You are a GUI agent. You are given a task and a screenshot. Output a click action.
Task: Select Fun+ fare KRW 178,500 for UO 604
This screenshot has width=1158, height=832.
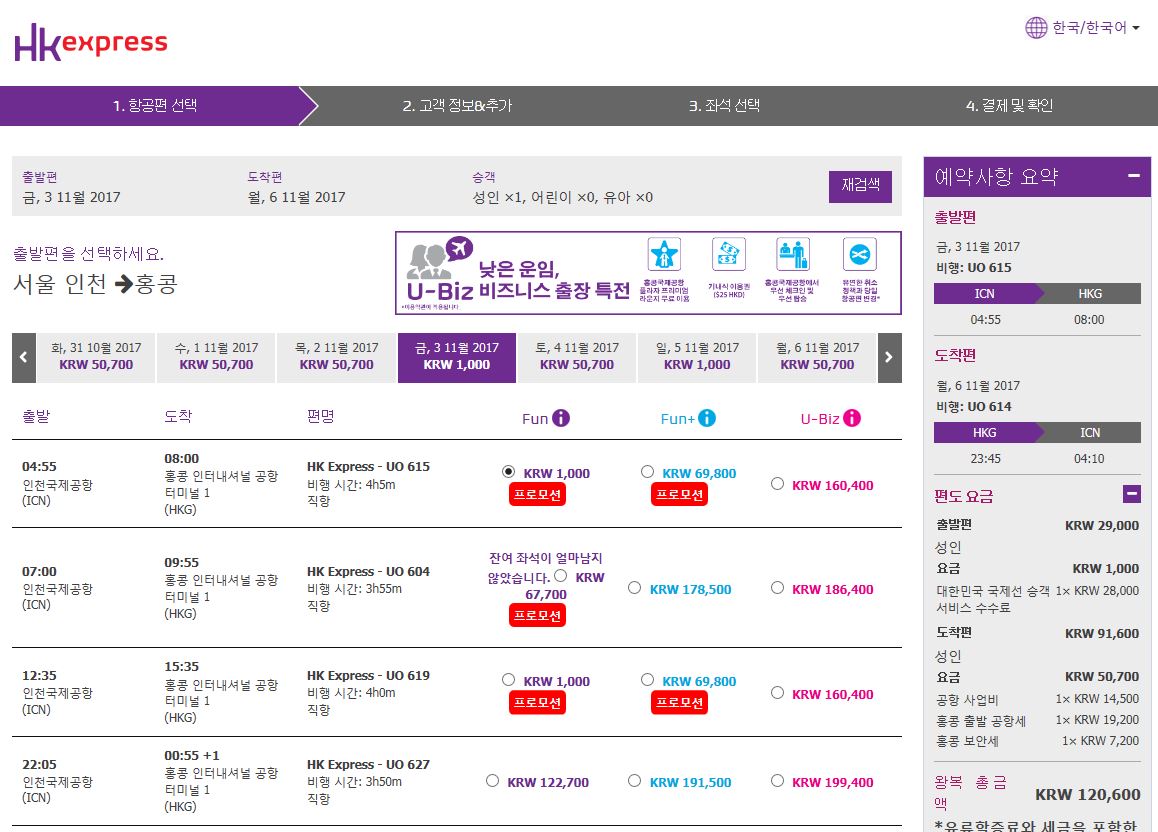(x=634, y=588)
